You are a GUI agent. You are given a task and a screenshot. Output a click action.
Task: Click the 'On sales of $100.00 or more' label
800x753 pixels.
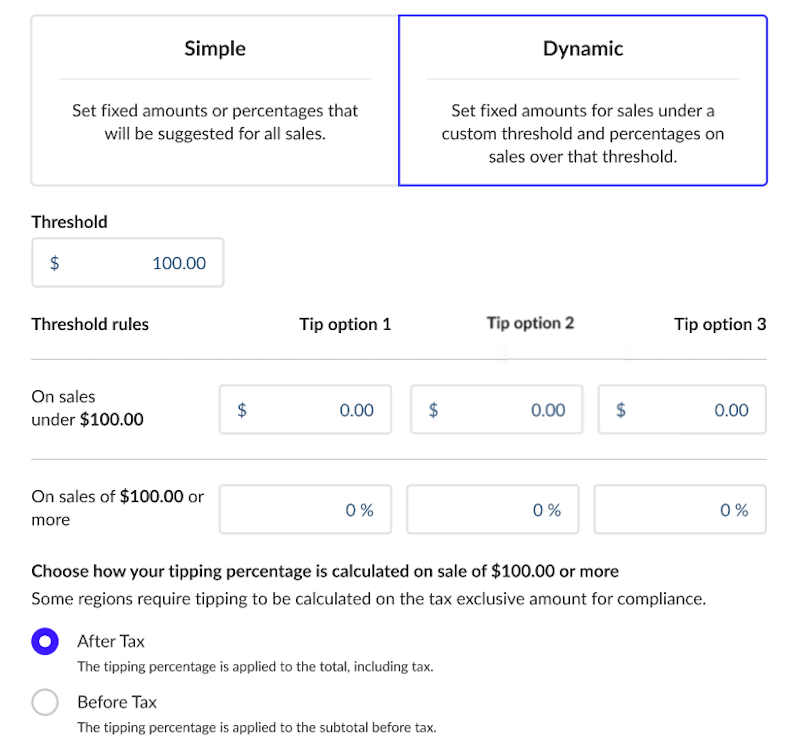(x=117, y=507)
